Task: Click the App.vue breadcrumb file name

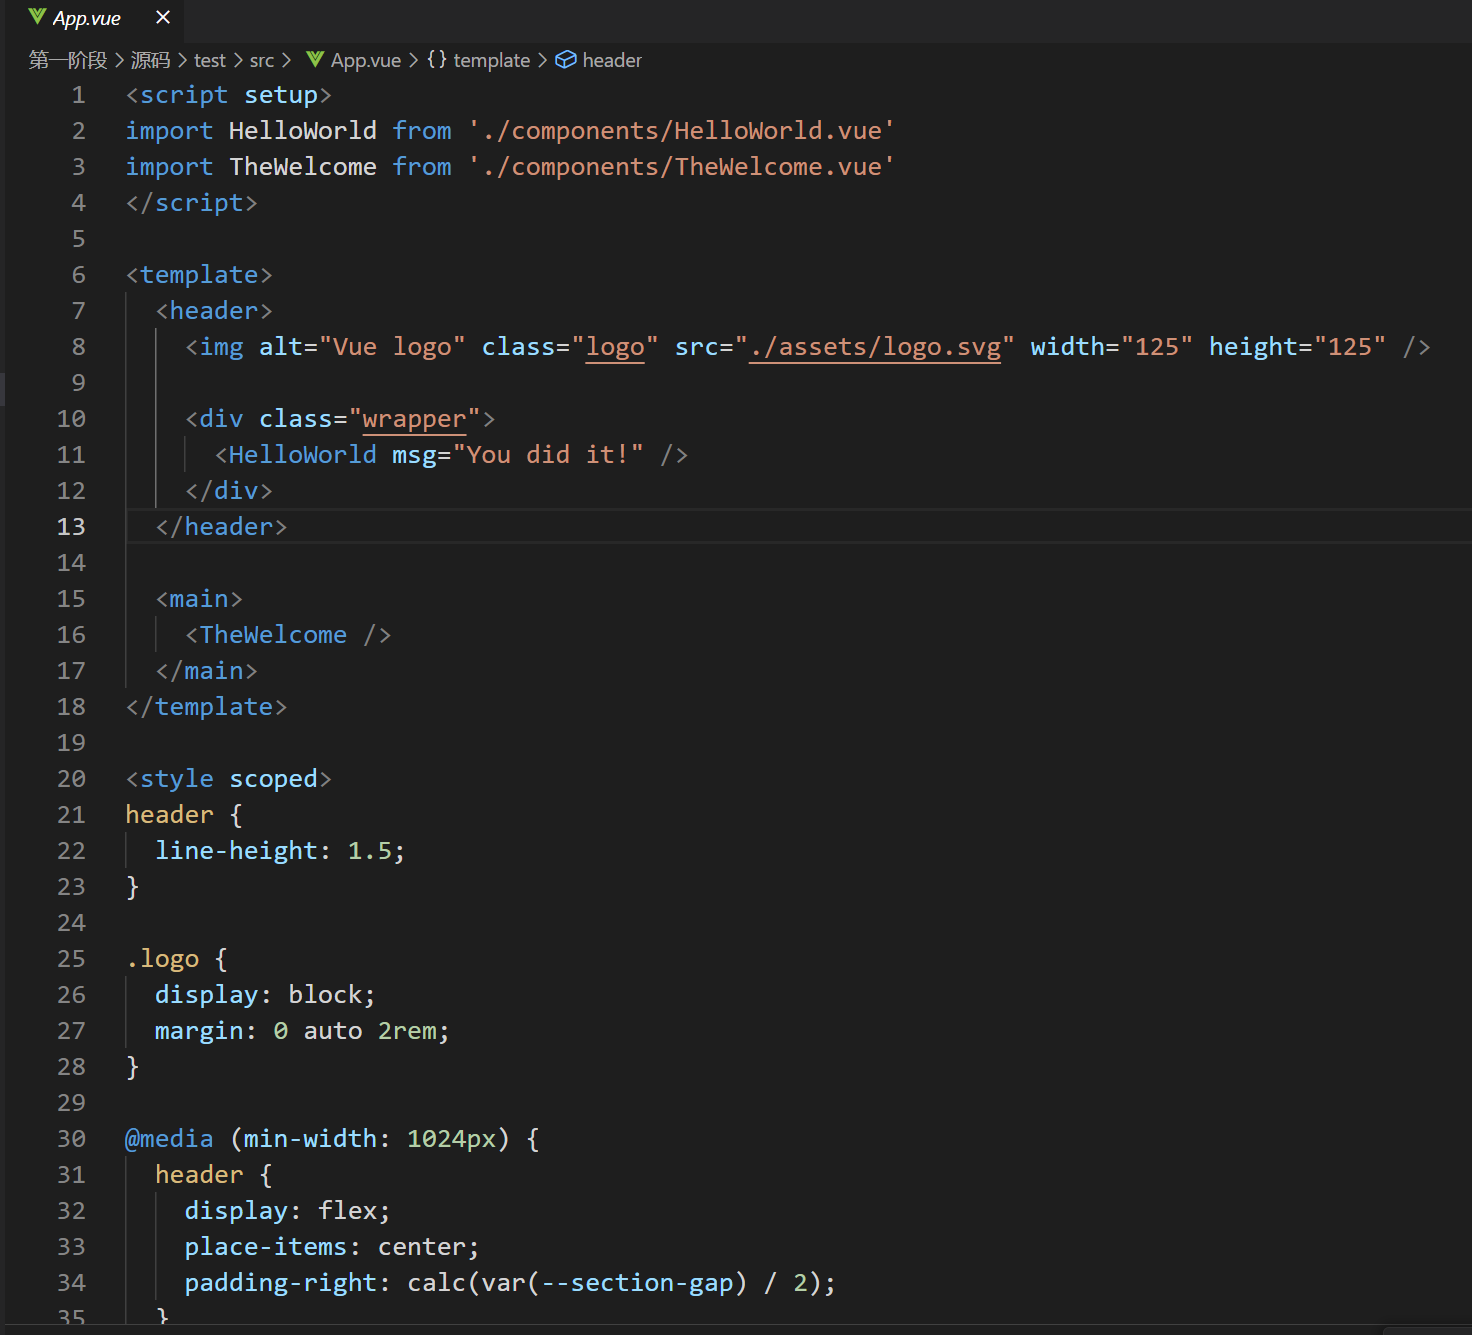Action: click(366, 60)
